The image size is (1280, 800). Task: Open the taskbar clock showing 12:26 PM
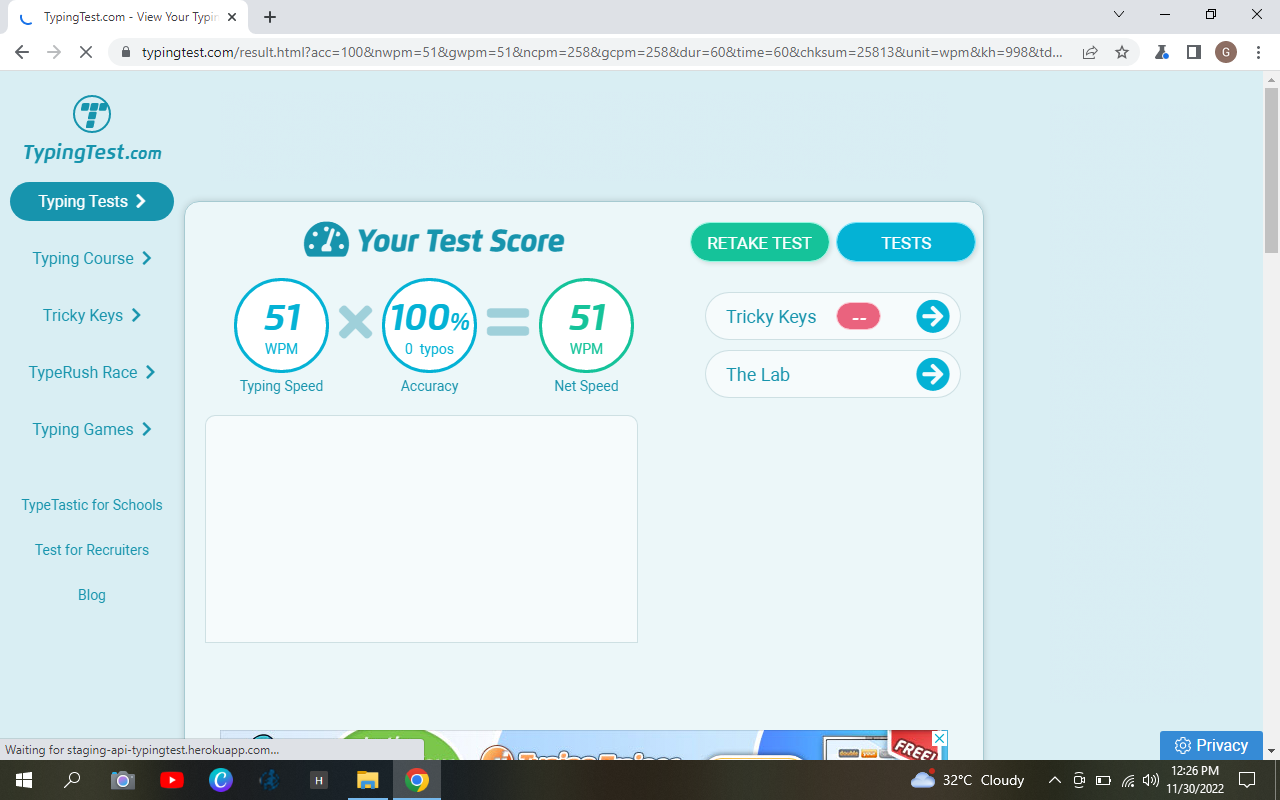click(x=1195, y=780)
